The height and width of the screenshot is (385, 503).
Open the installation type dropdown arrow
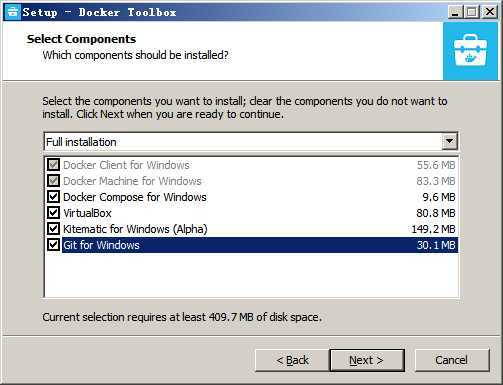pos(449,142)
